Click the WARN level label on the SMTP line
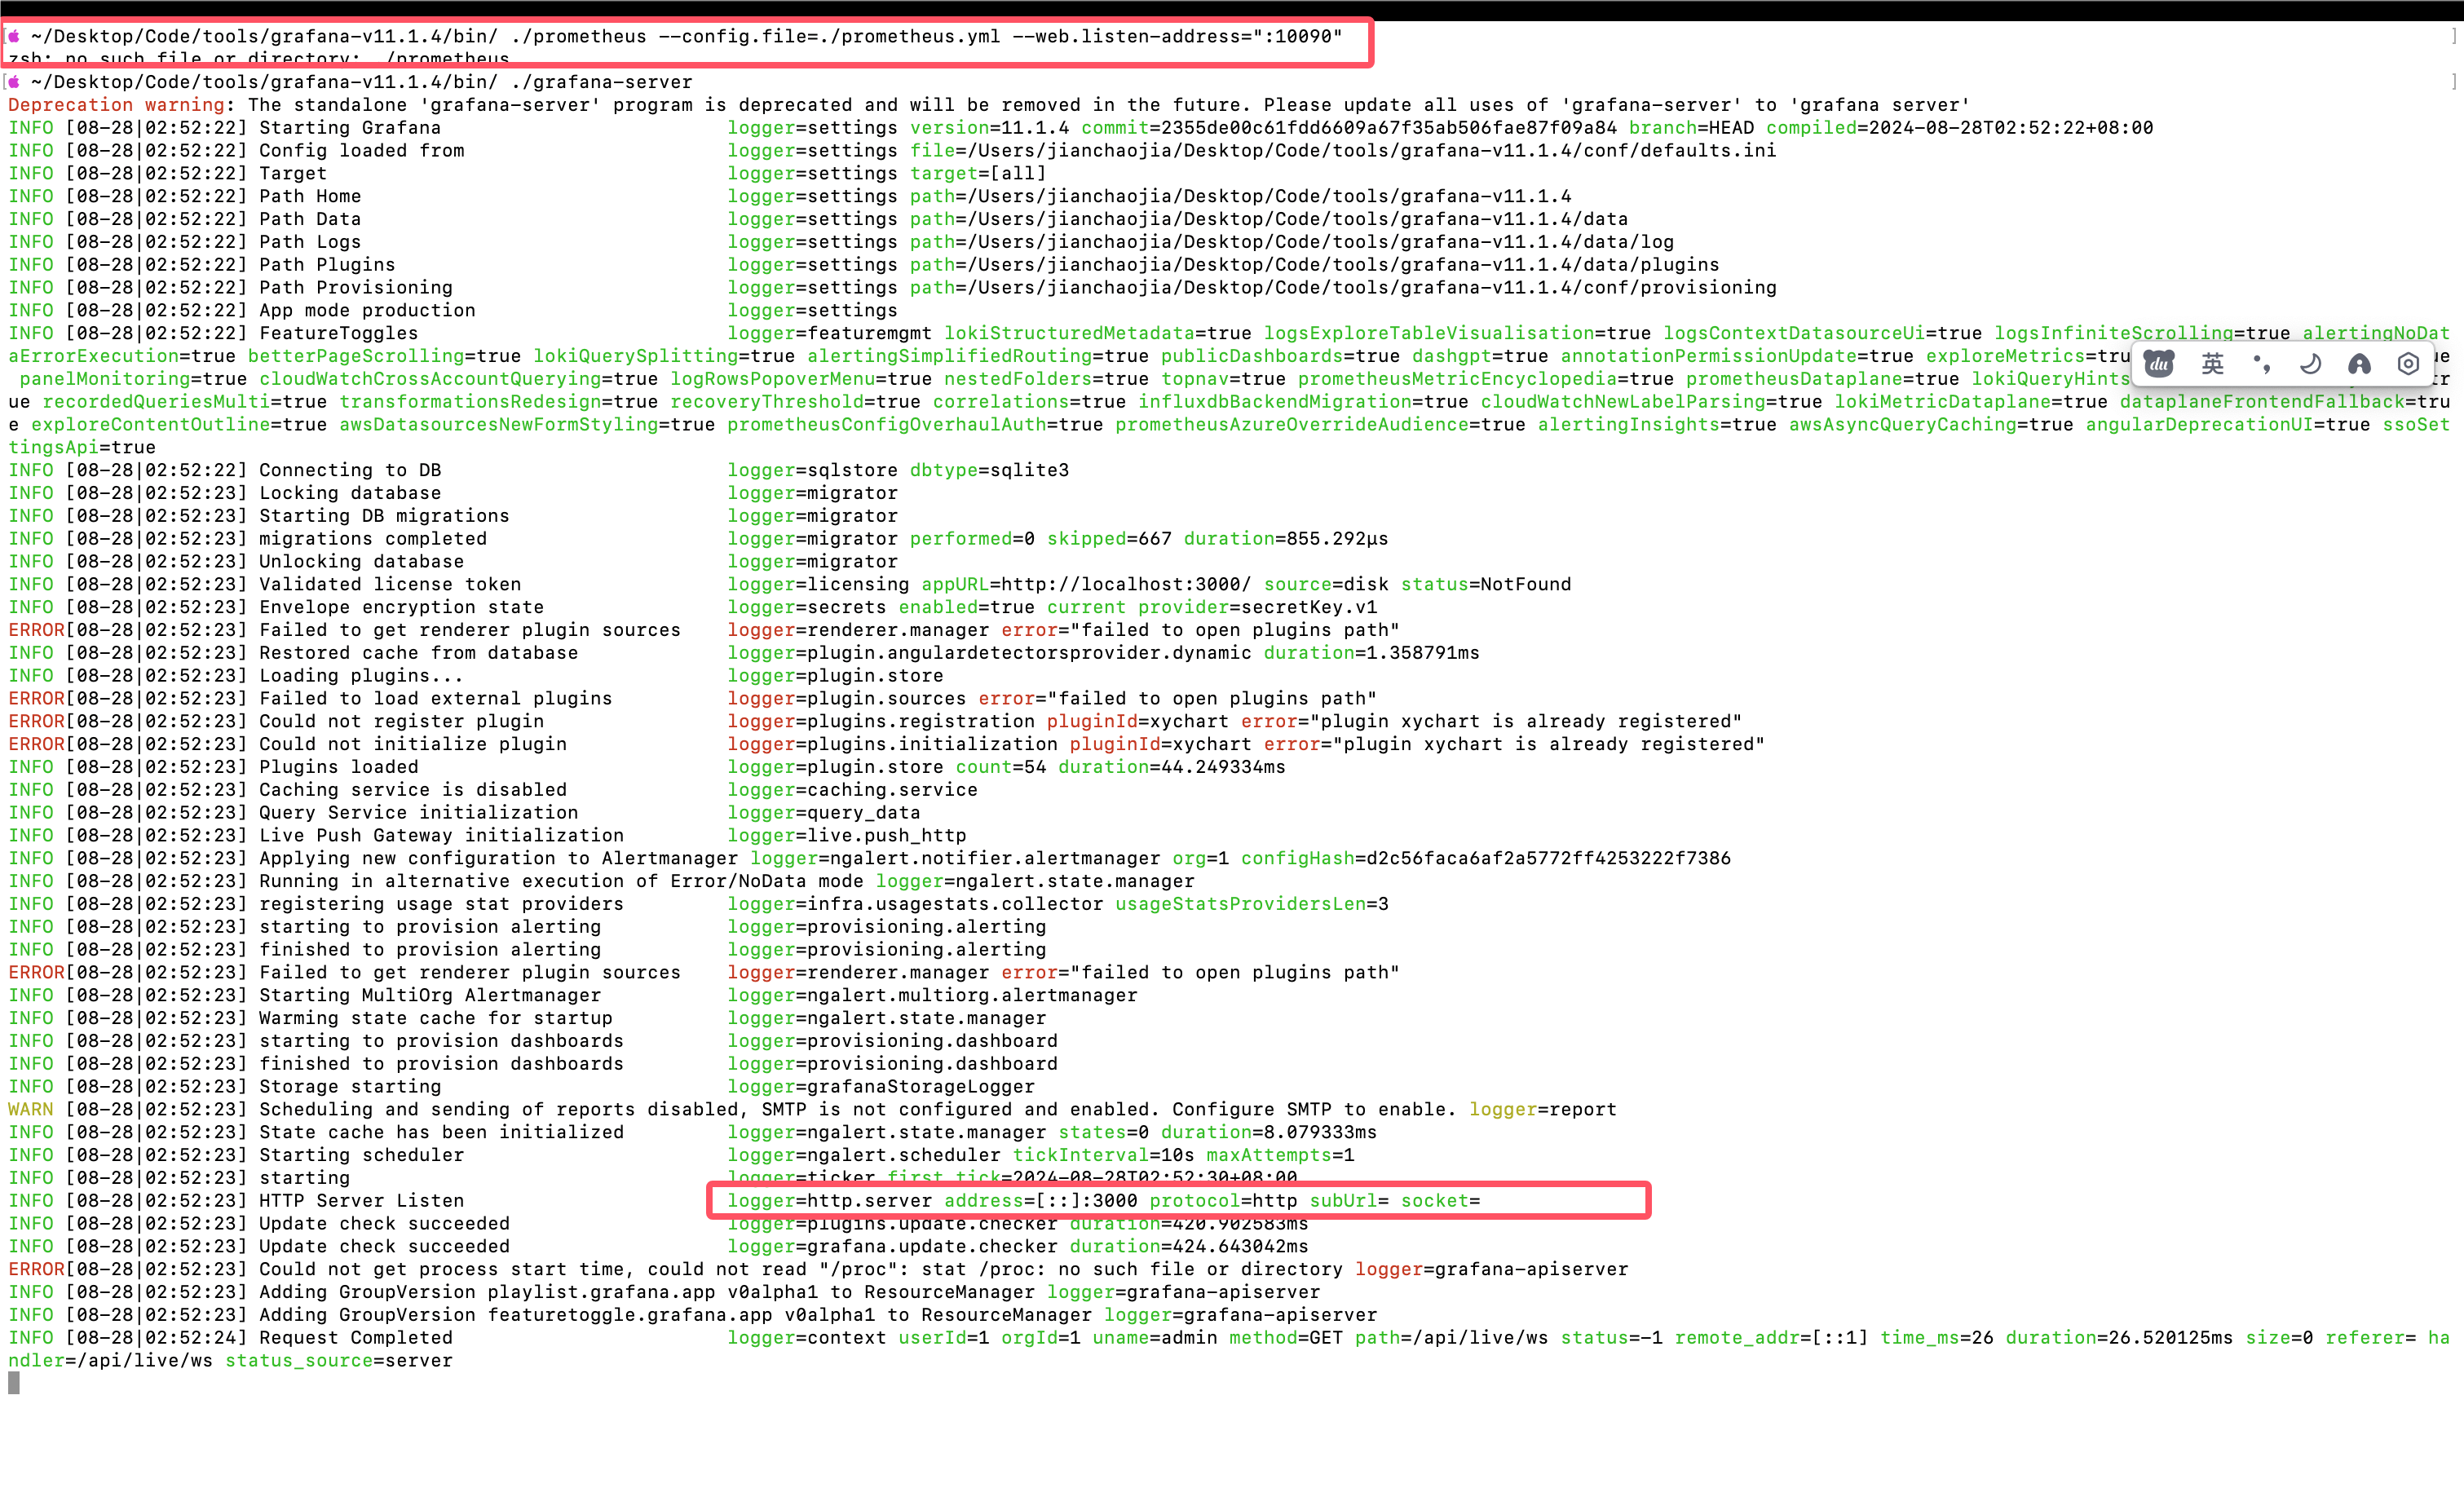2464x1510 pixels. click(x=31, y=1110)
